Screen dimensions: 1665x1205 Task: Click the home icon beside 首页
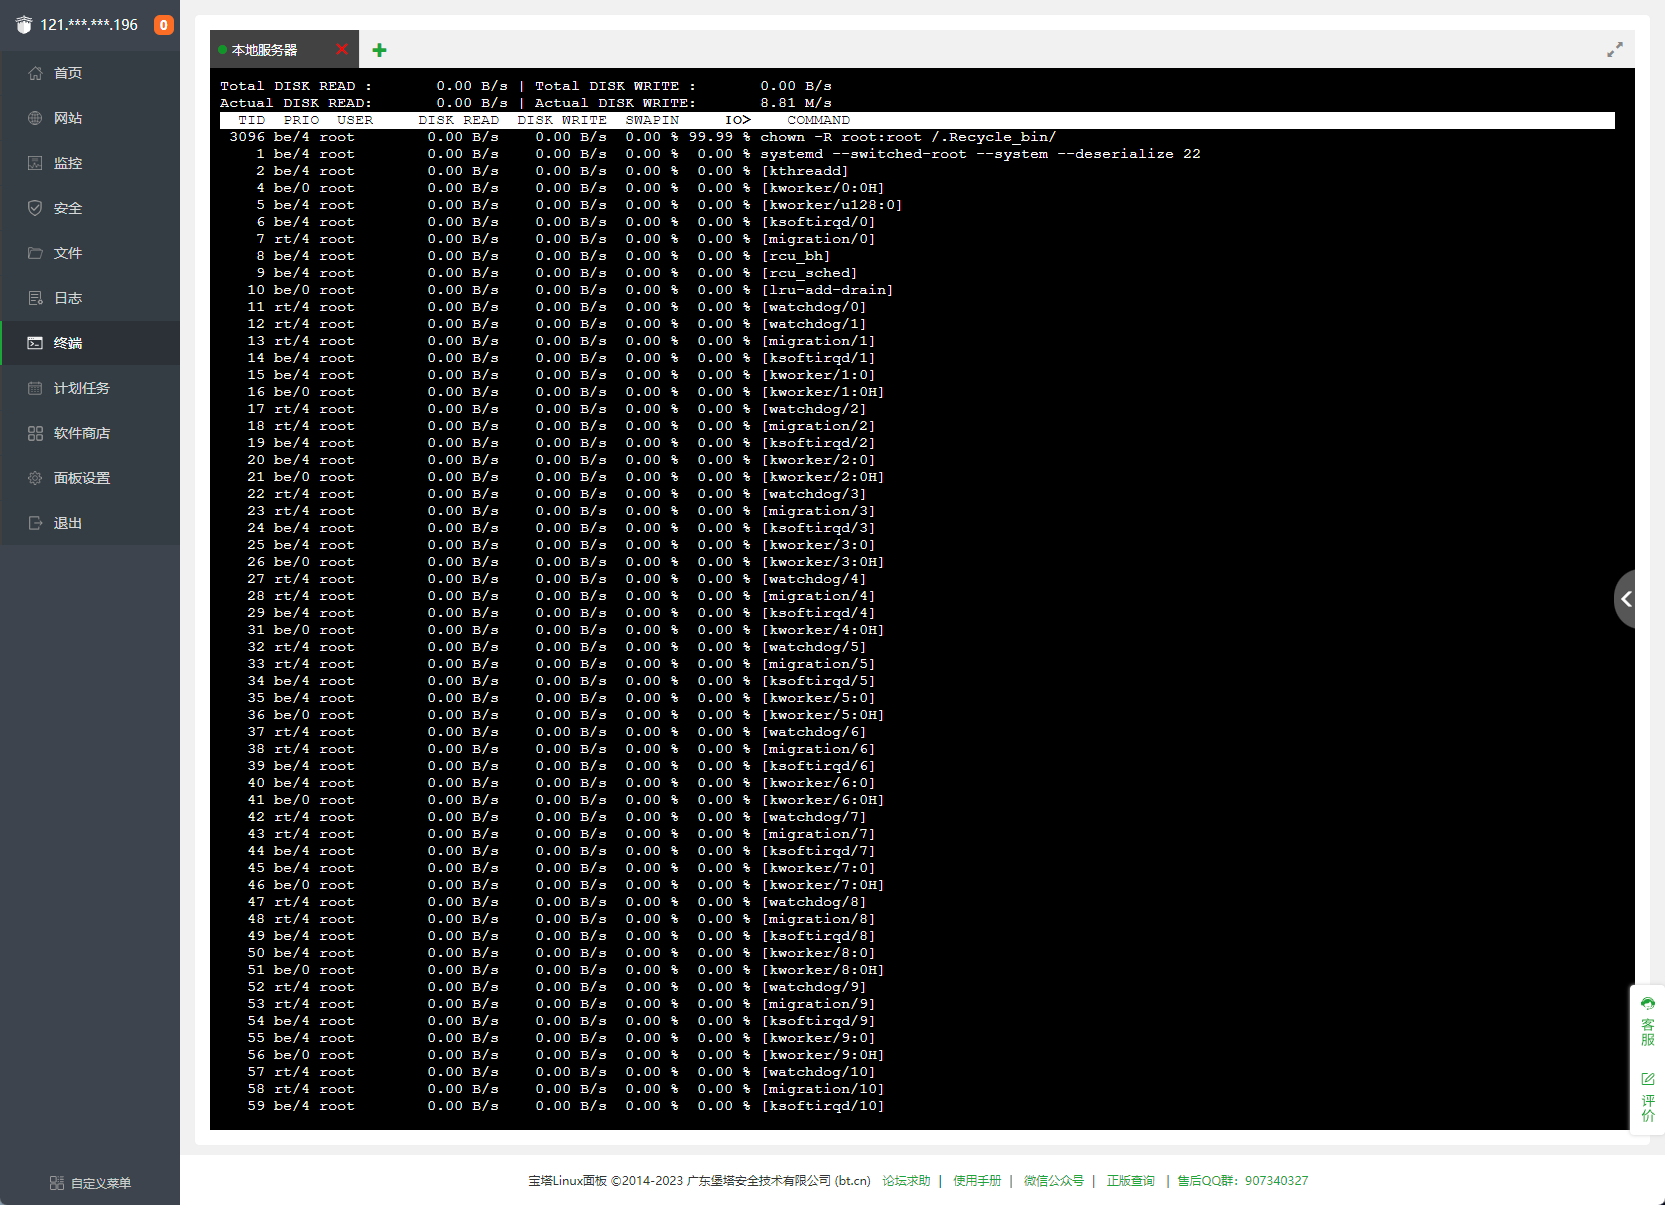35,73
